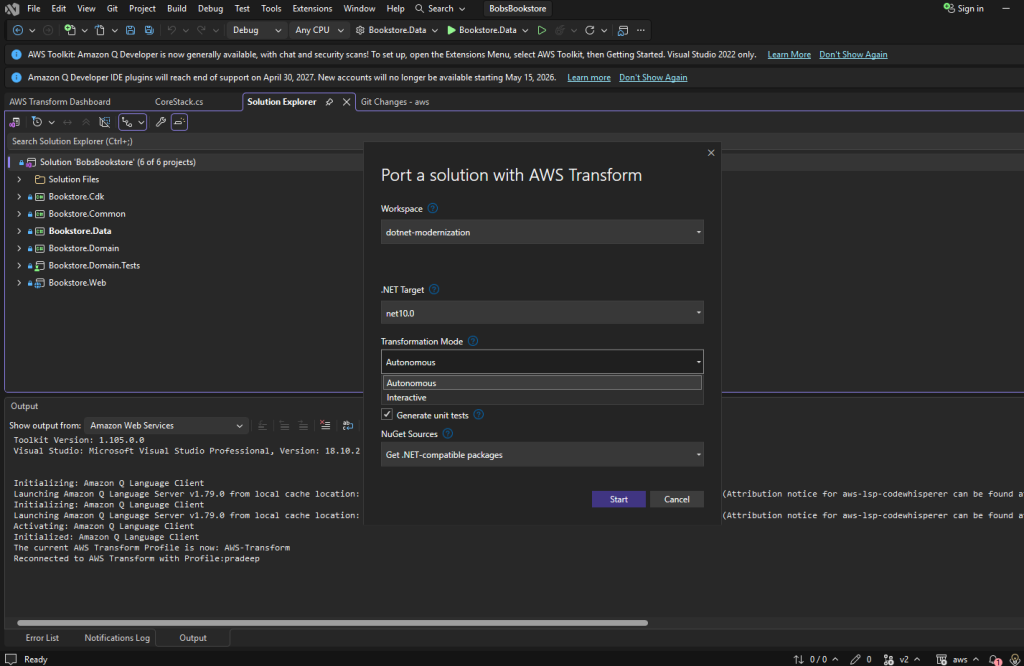
Task: Click the Workspace help question icon
Action: click(432, 208)
